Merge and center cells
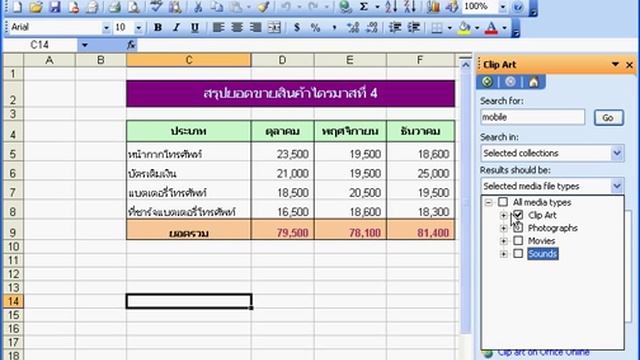The height and width of the screenshot is (360, 640). (x=275, y=27)
